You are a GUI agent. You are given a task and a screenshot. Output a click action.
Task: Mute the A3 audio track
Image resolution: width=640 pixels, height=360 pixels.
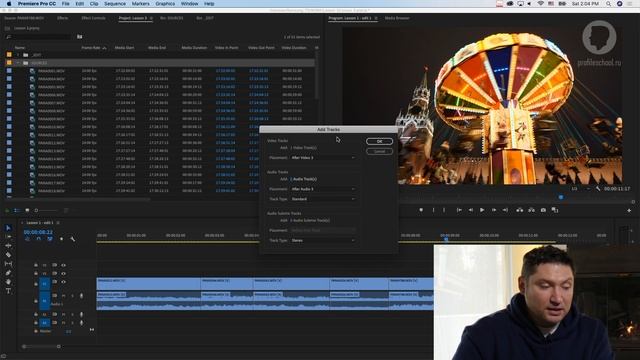[x=64, y=322]
